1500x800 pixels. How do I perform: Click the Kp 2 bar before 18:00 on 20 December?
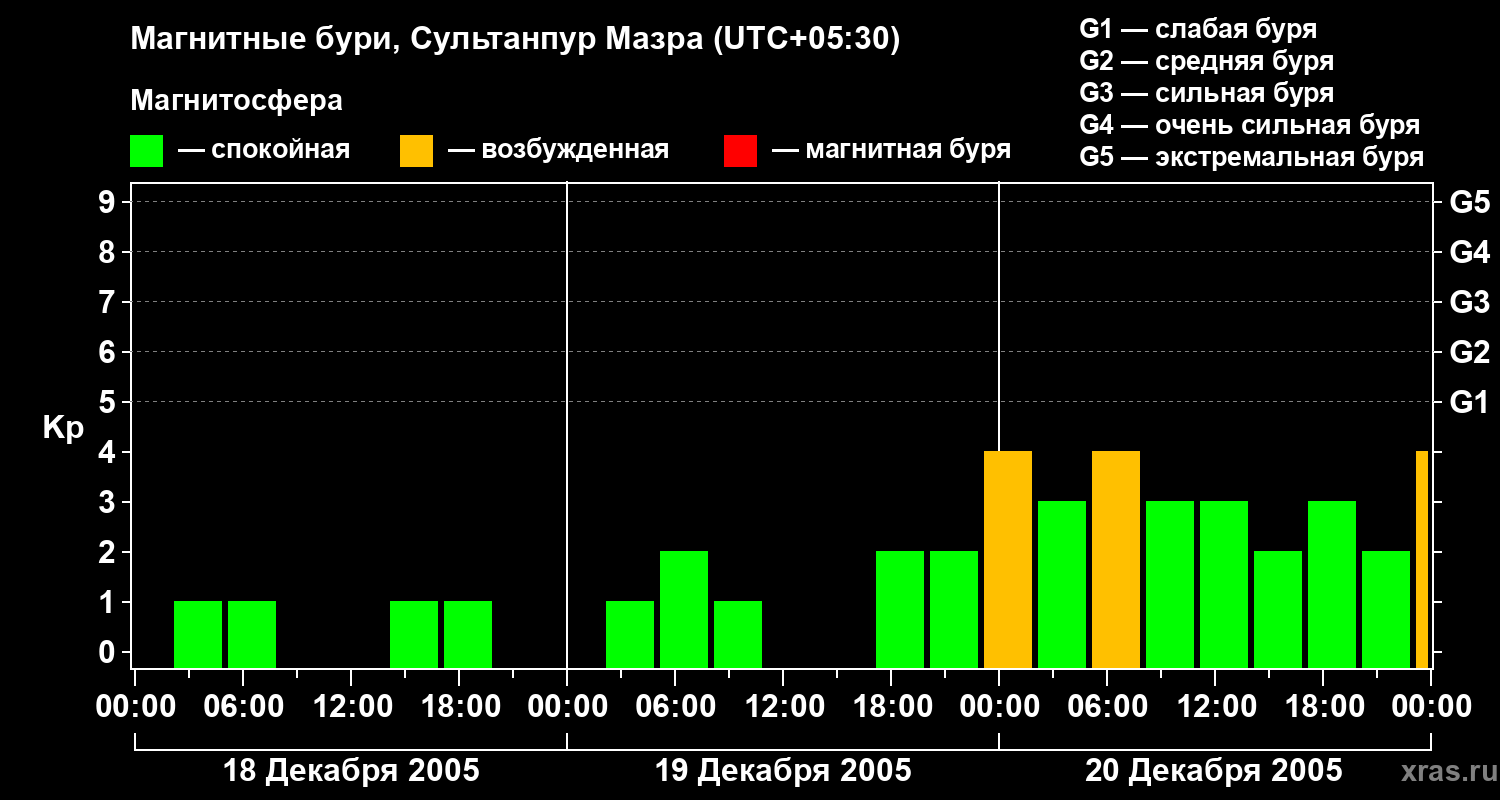click(1278, 609)
